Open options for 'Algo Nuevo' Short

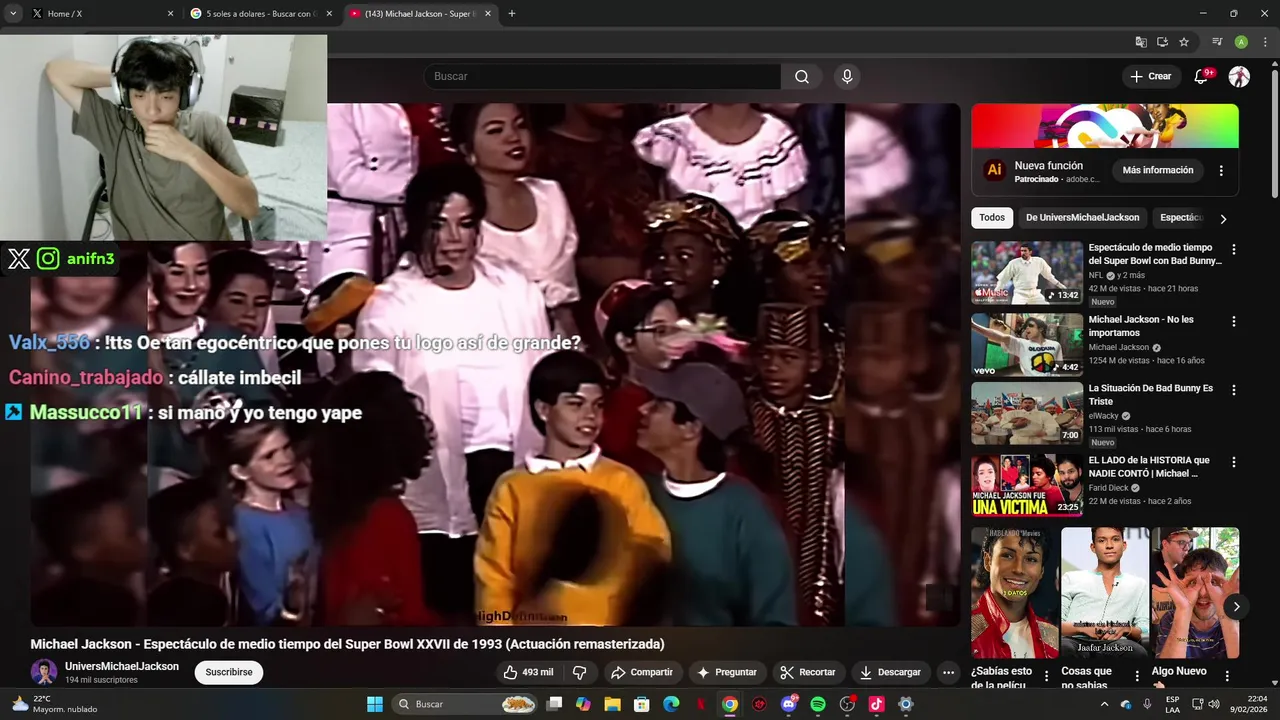click(x=1227, y=676)
